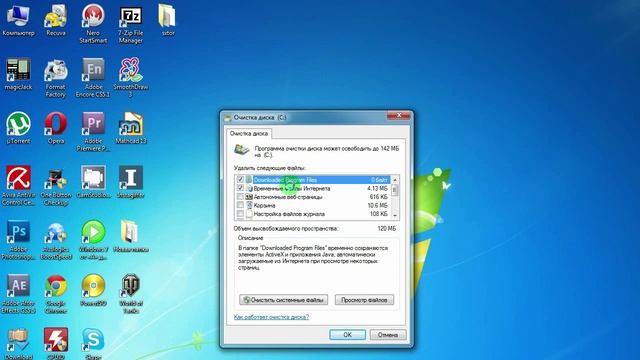Screen dimensions: 640x360
Task: Open the Opera browser icon
Action: pyautogui.click(x=56, y=128)
